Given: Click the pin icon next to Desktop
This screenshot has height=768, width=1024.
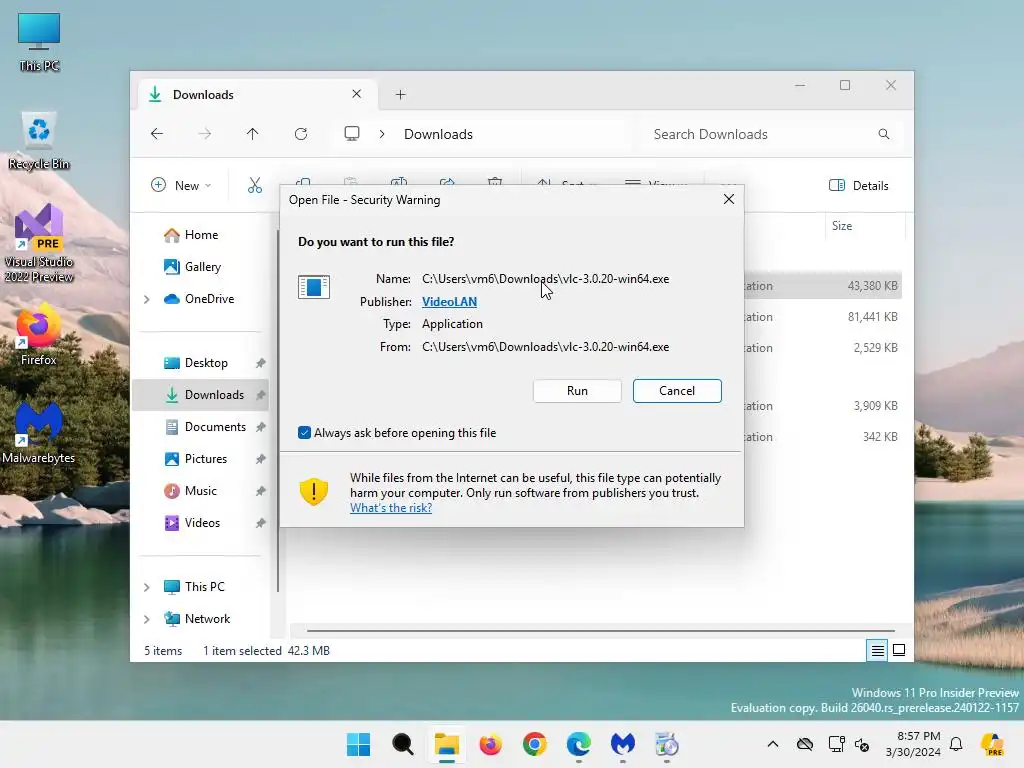Looking at the screenshot, I should [x=260, y=363].
